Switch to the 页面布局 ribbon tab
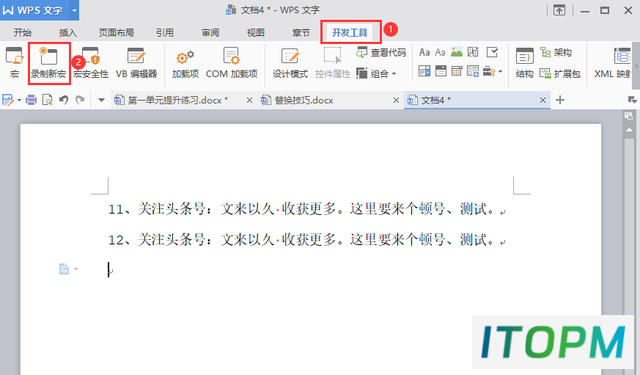 (116, 33)
